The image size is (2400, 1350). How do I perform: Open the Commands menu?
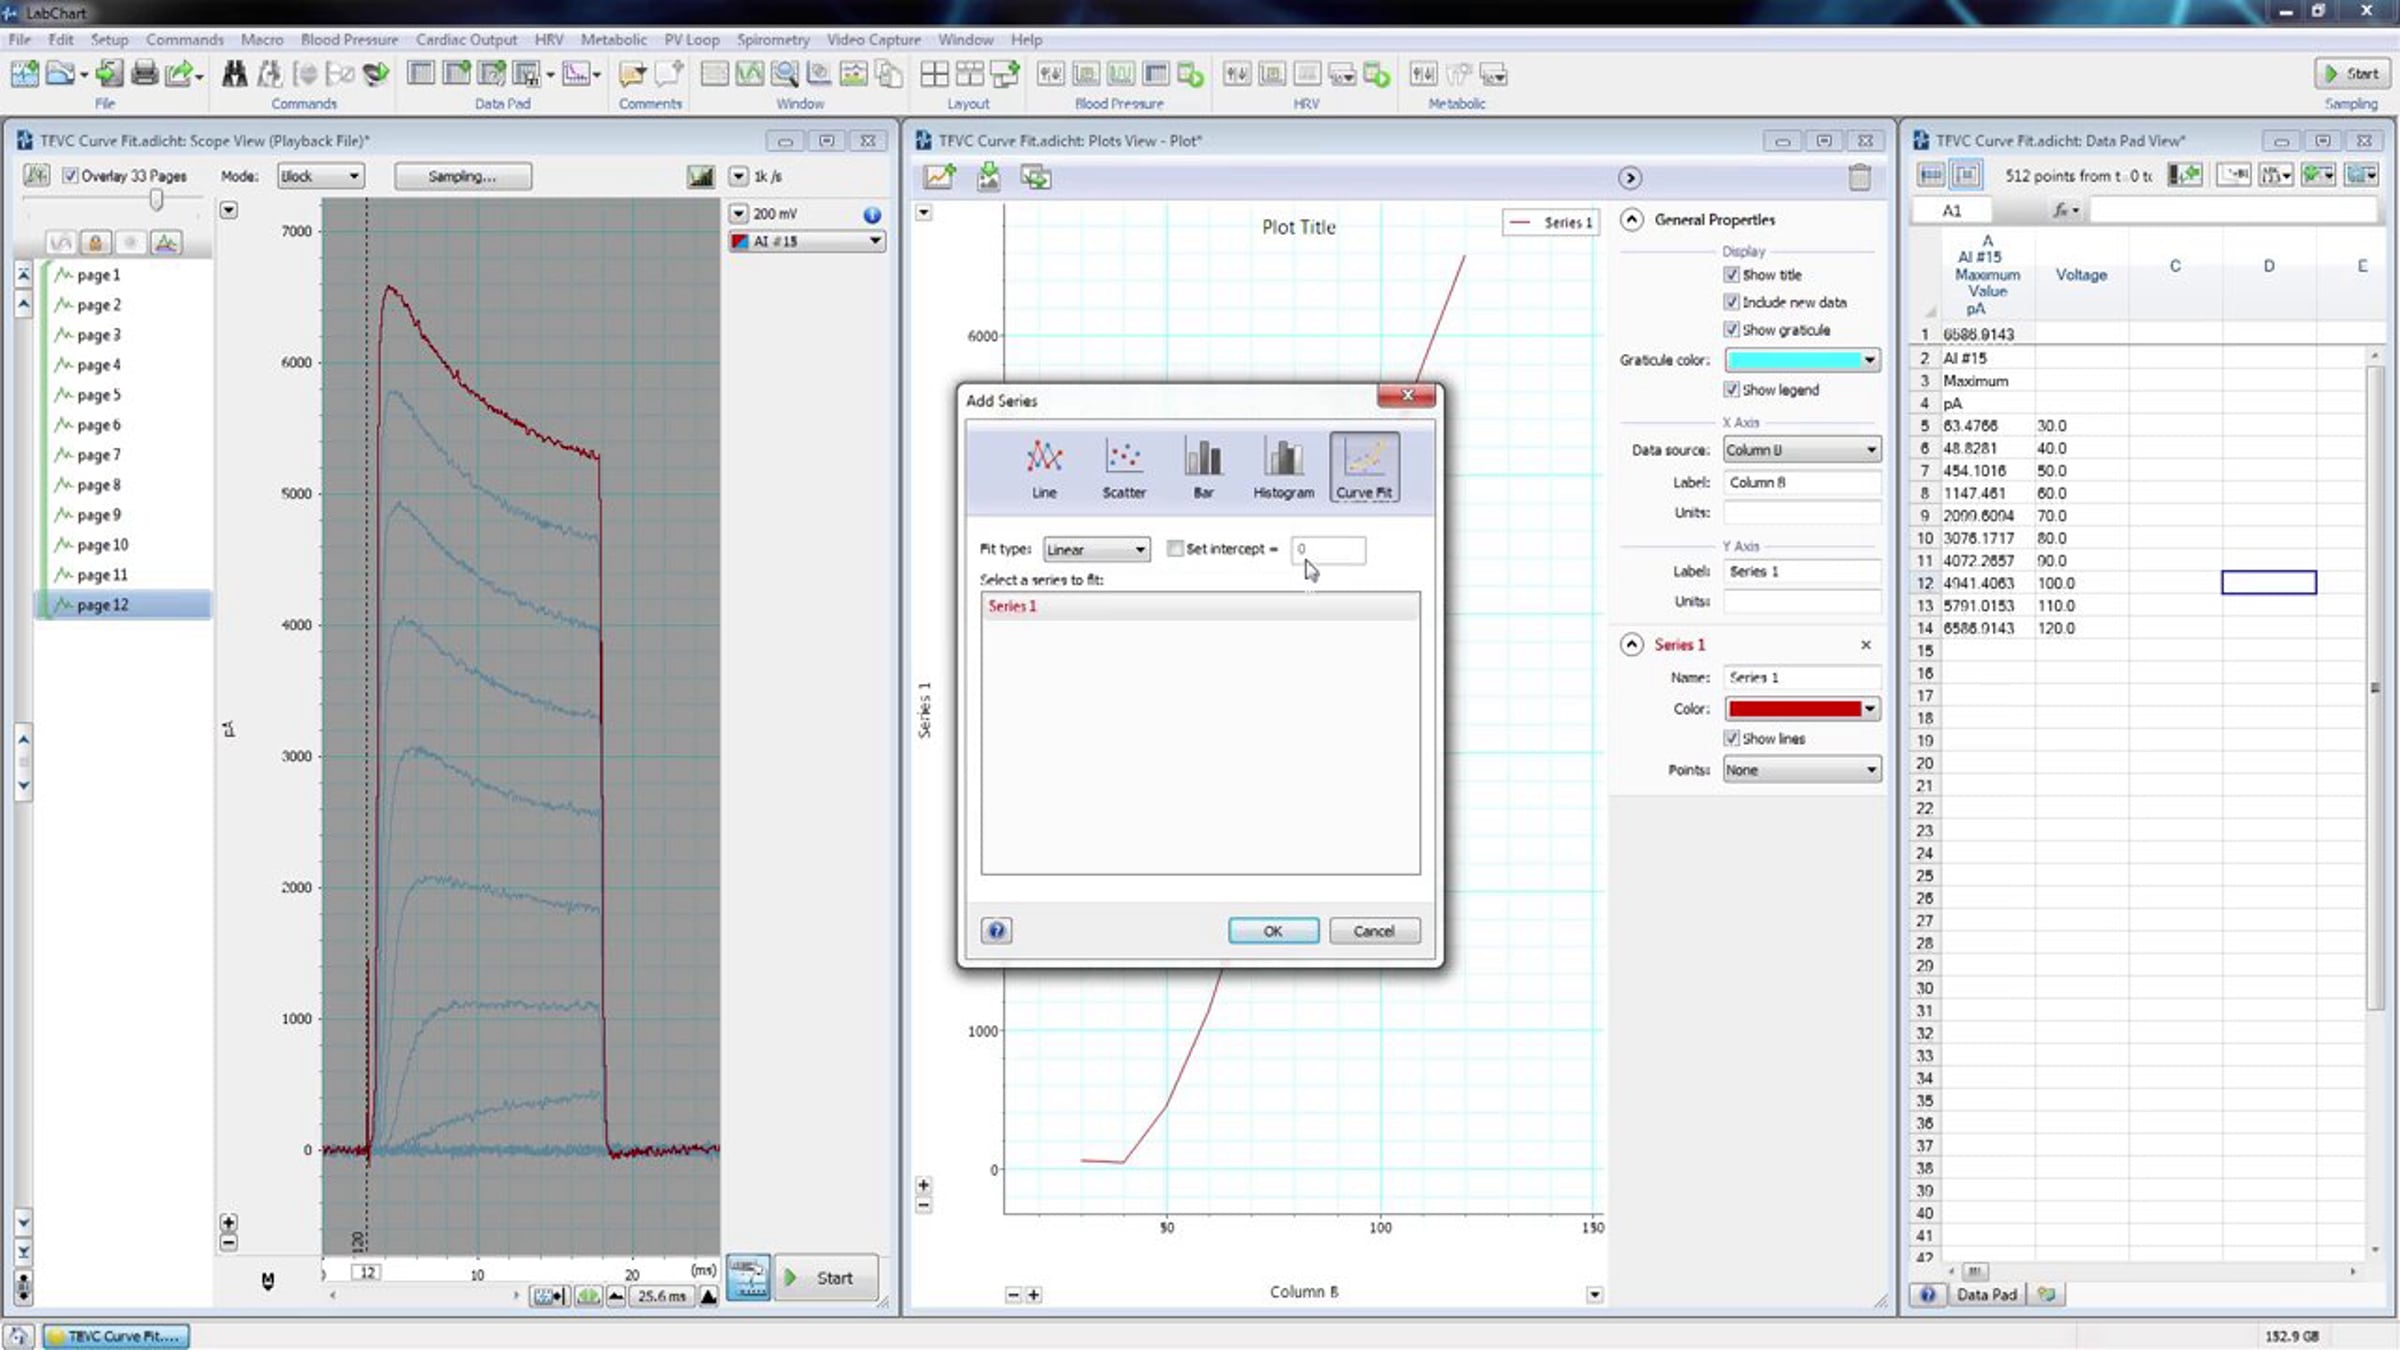click(x=184, y=39)
